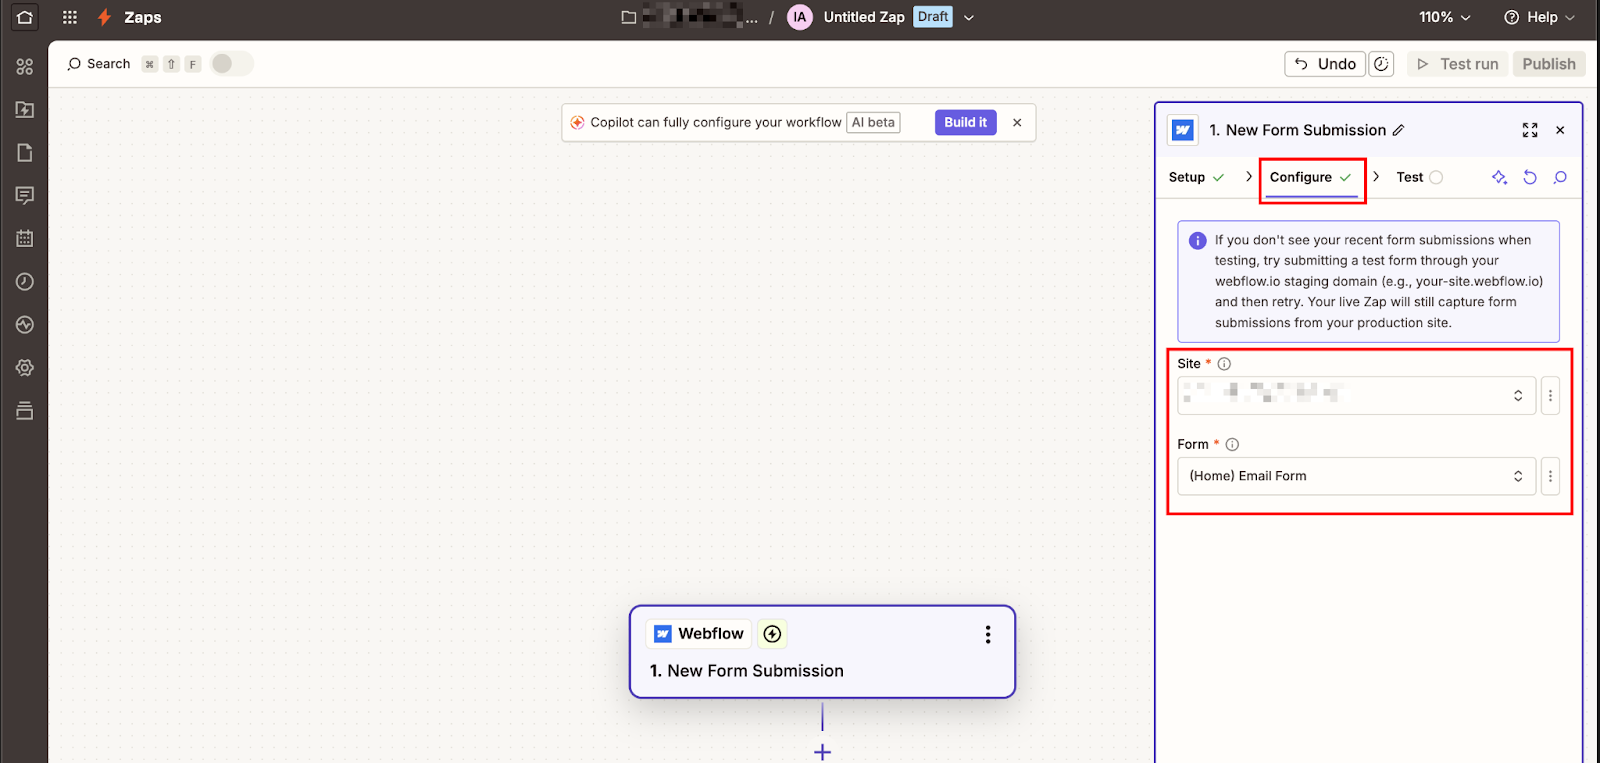Click the AI beta label
Screen dimensions: 1600x763
[x=873, y=122]
